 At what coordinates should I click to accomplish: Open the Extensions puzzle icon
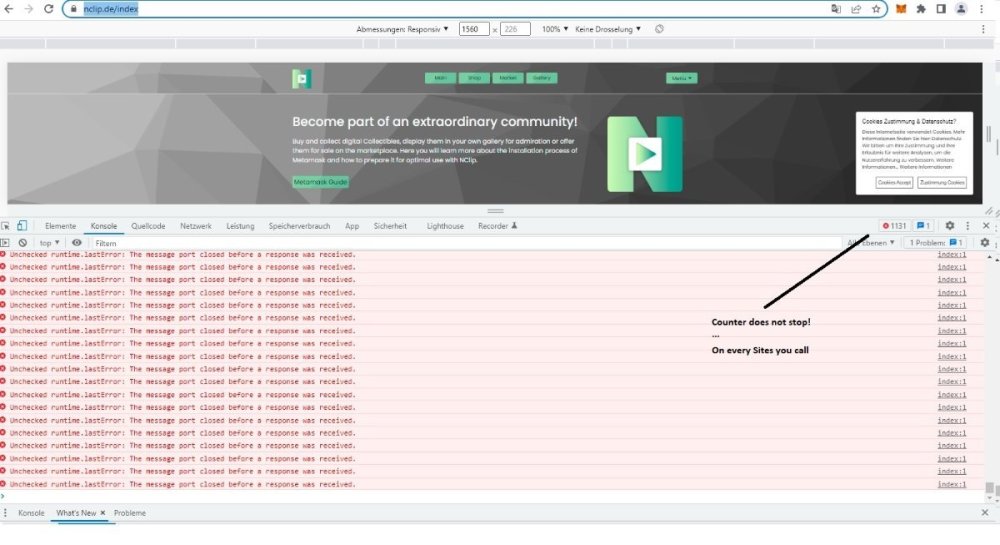[x=921, y=9]
